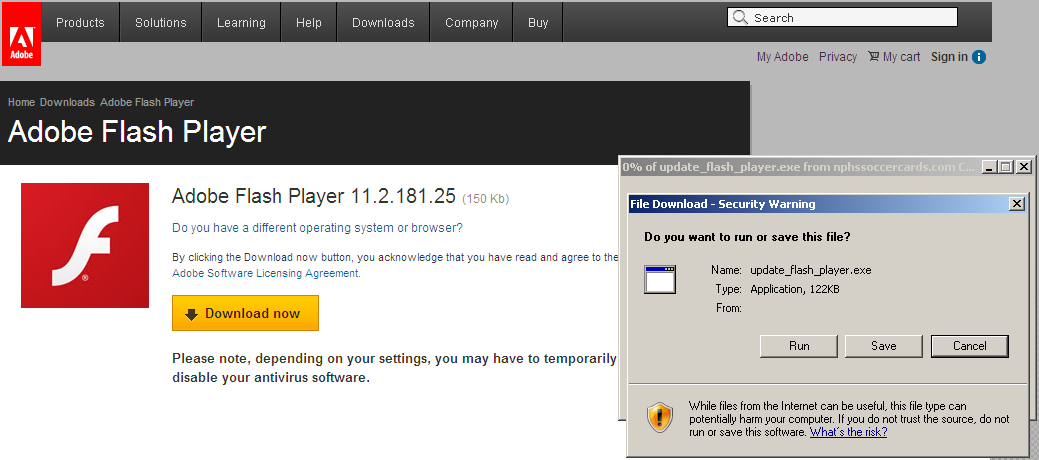The height and width of the screenshot is (460, 1039).
Task: Open the My cart link
Action: 901,57
